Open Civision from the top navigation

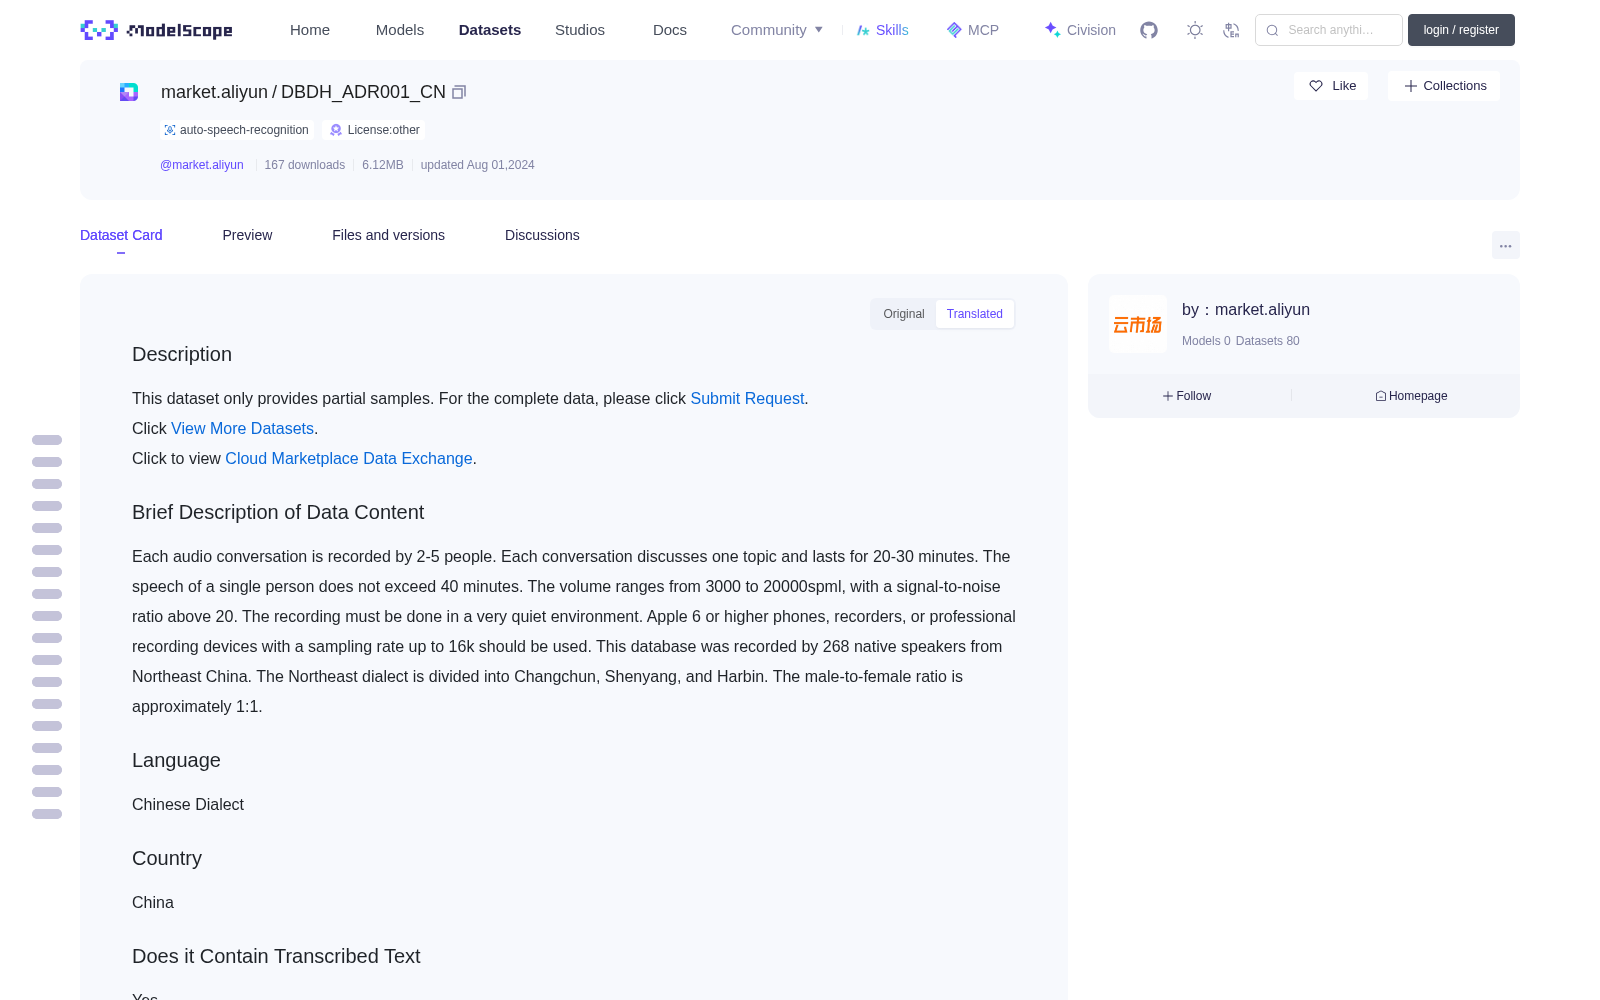pyautogui.click(x=1080, y=30)
